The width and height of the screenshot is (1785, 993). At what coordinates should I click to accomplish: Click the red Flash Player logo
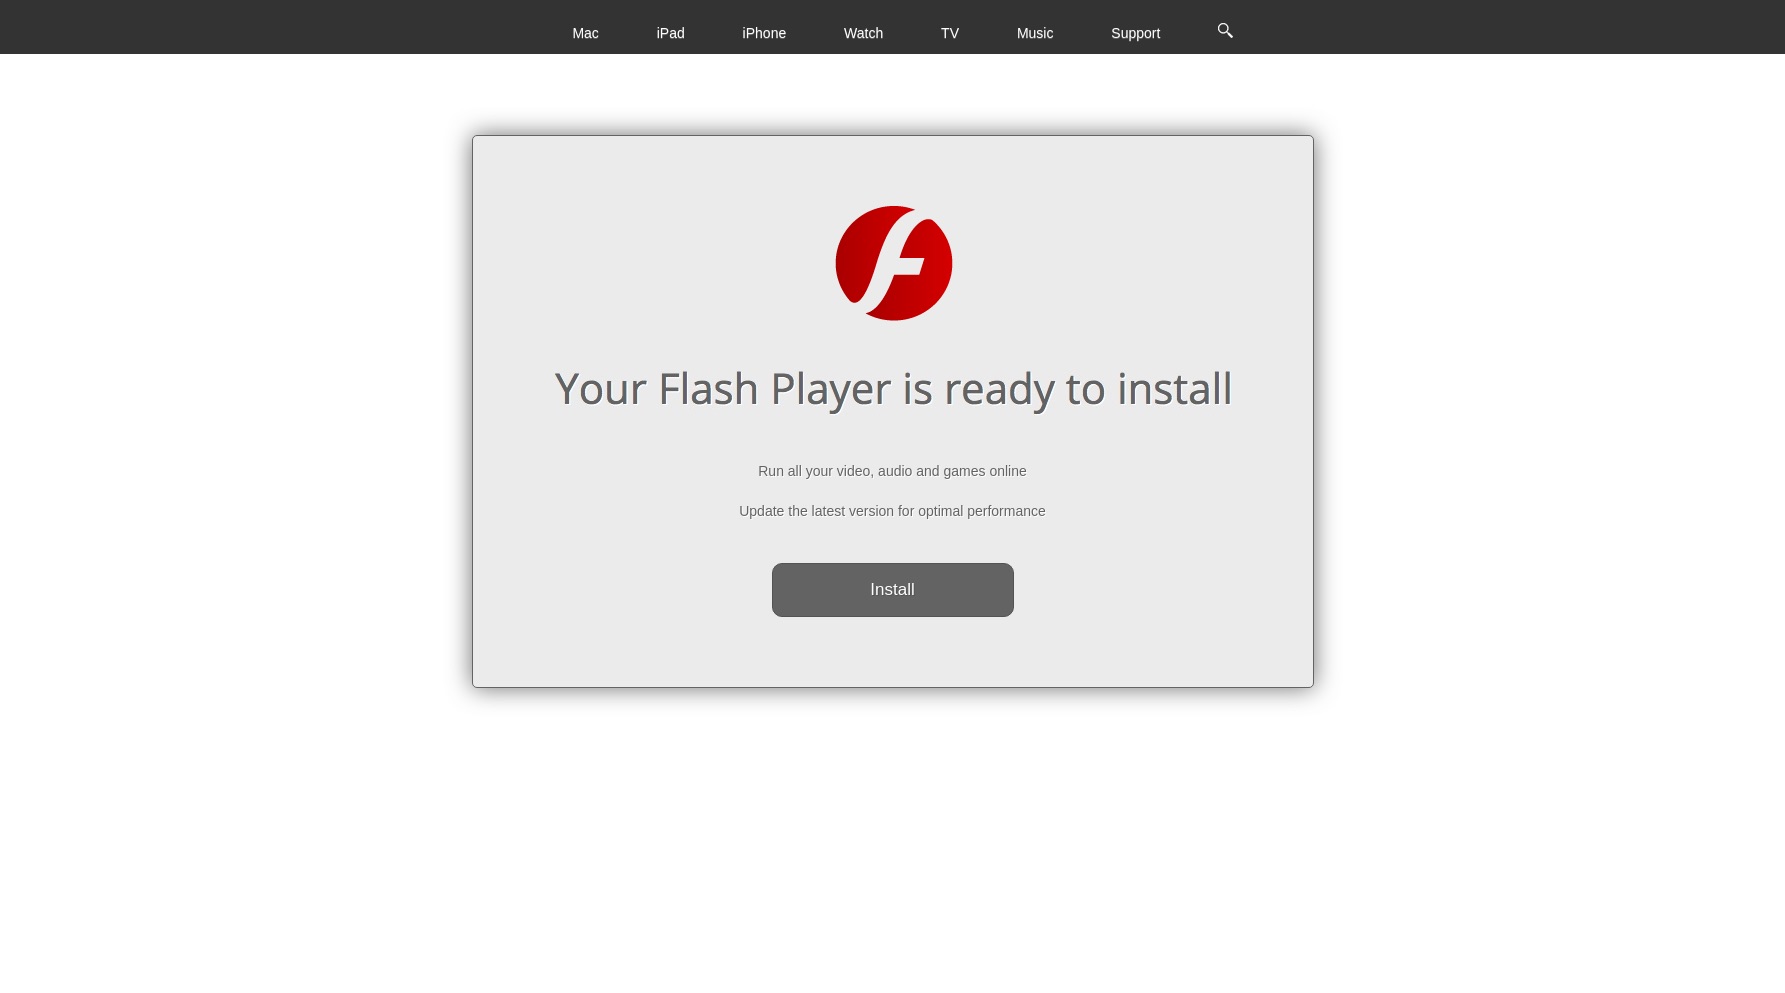click(x=893, y=263)
